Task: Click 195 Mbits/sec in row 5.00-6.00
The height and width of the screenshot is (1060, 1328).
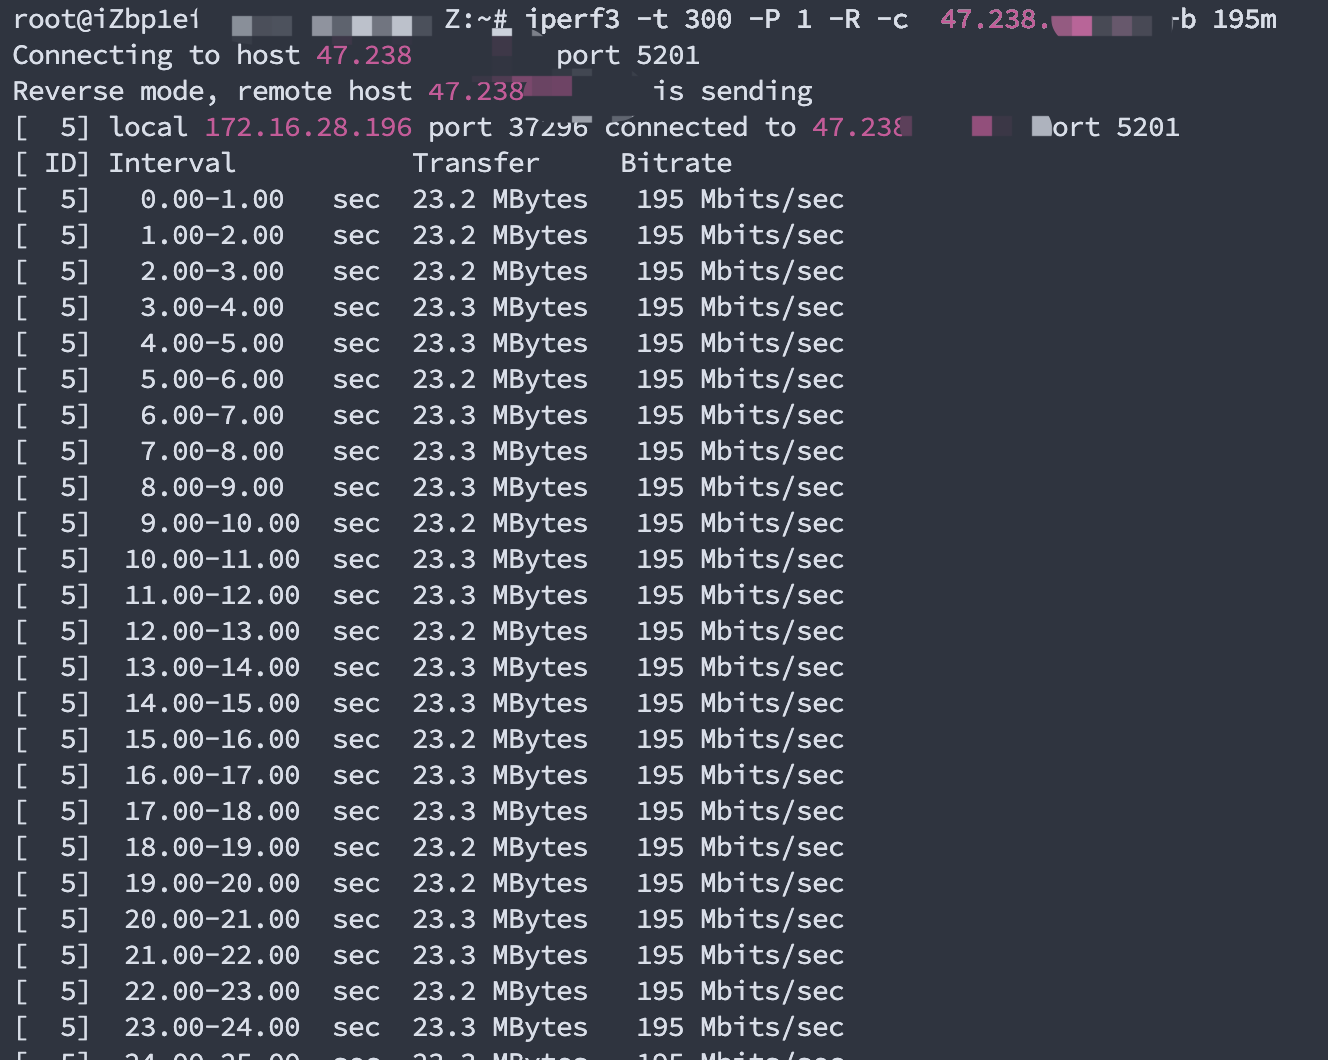Action: [x=740, y=379]
